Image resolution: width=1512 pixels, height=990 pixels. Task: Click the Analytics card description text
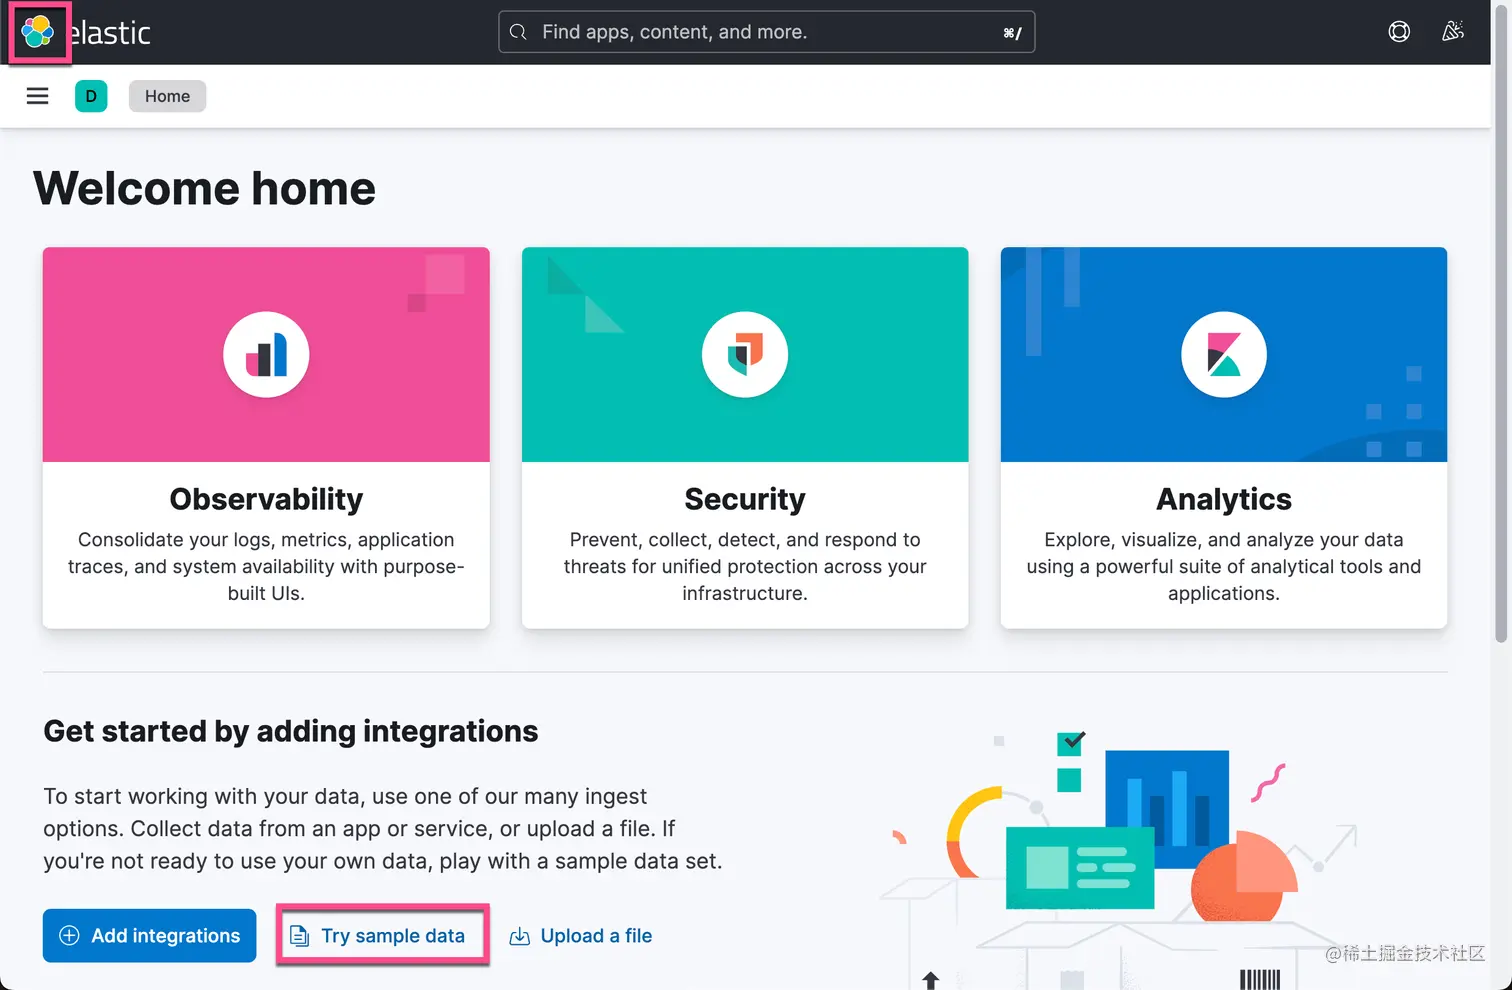click(1224, 566)
